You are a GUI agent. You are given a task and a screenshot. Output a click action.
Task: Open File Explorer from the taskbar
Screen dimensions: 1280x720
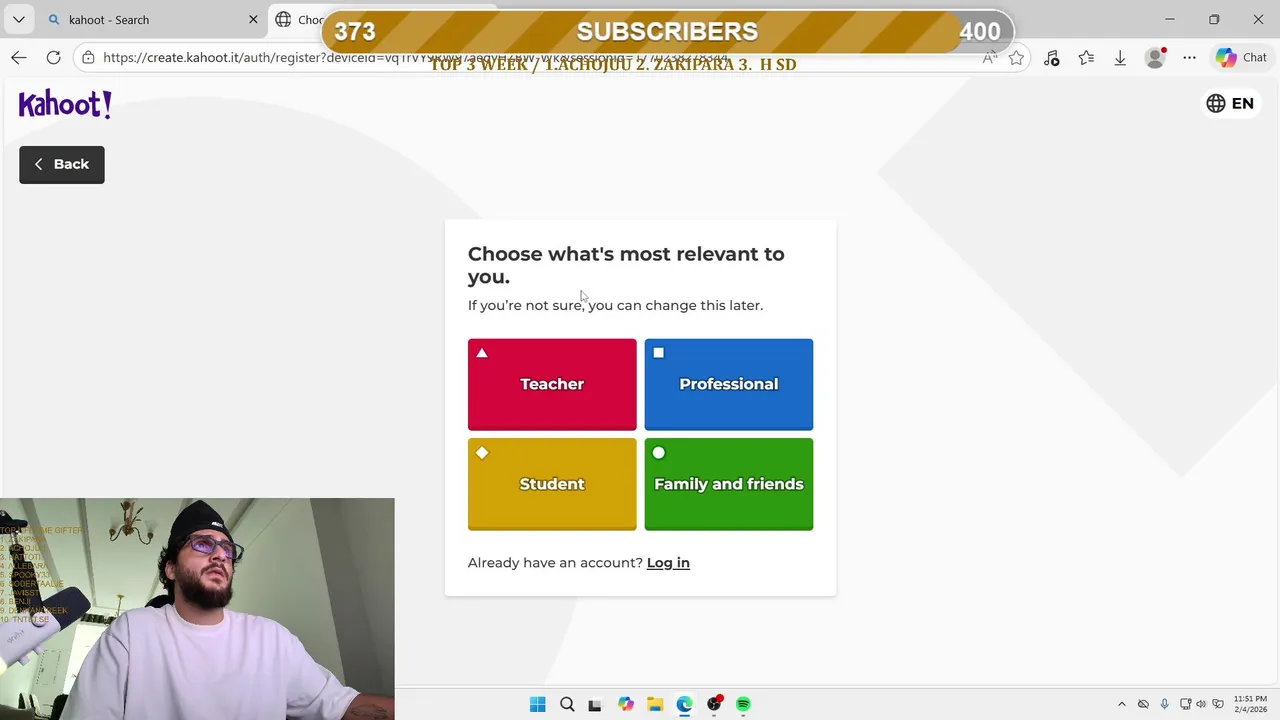(x=654, y=704)
